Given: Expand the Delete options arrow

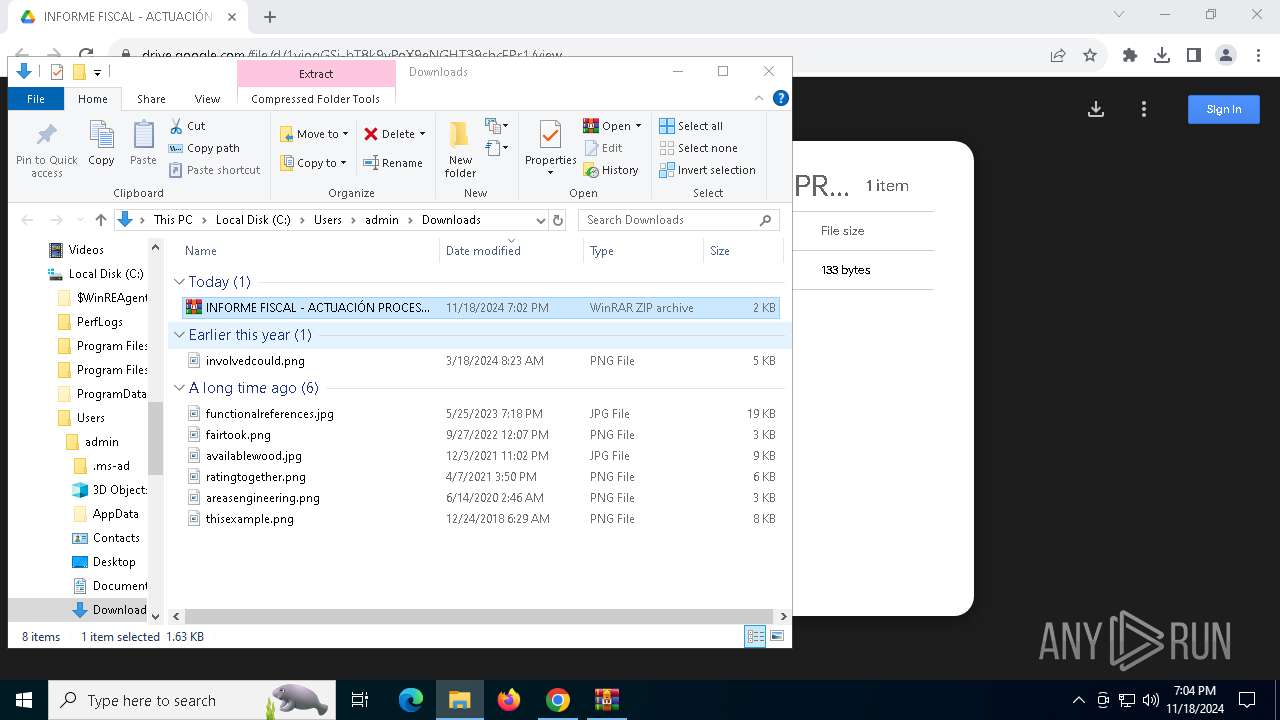Looking at the screenshot, I should [x=422, y=134].
